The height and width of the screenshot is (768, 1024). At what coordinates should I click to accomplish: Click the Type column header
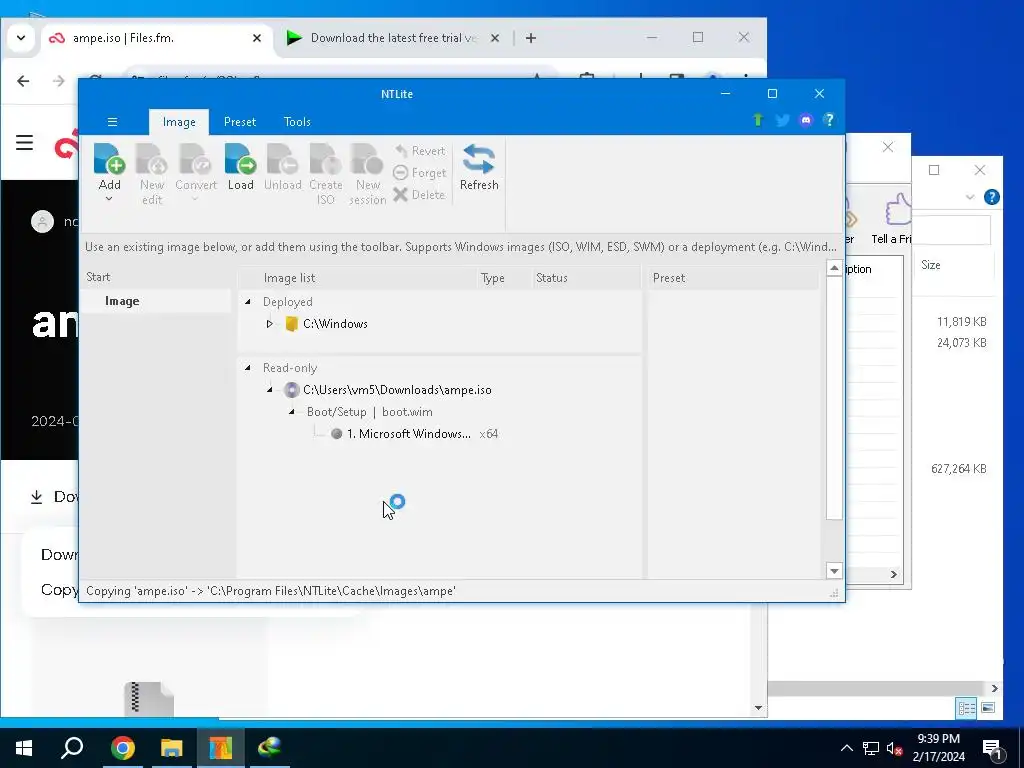coord(492,278)
